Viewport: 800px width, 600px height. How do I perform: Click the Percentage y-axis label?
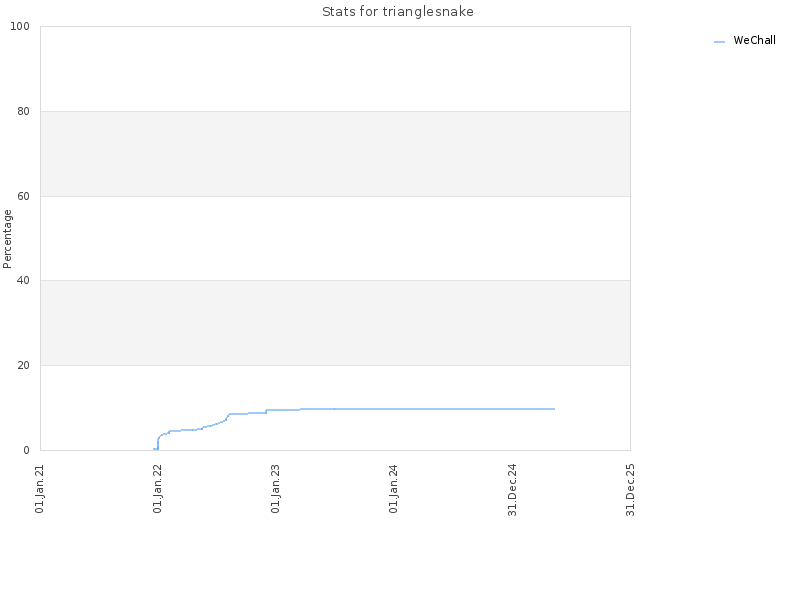tap(7, 239)
